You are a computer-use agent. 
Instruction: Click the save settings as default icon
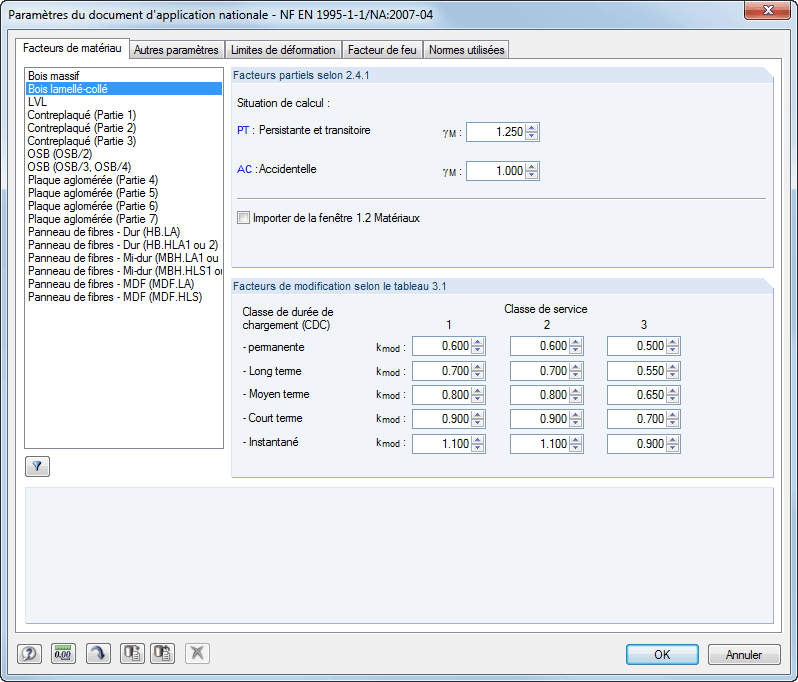tap(132, 653)
